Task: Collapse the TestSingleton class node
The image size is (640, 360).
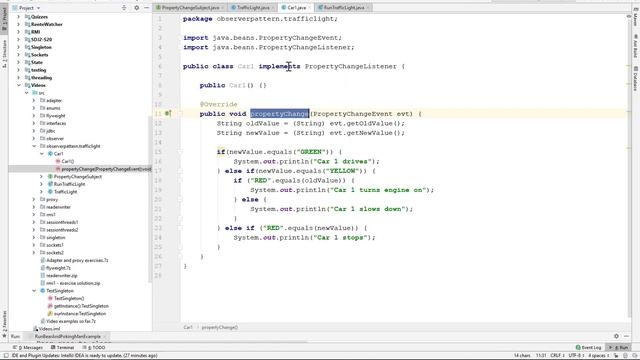Action: point(34,291)
